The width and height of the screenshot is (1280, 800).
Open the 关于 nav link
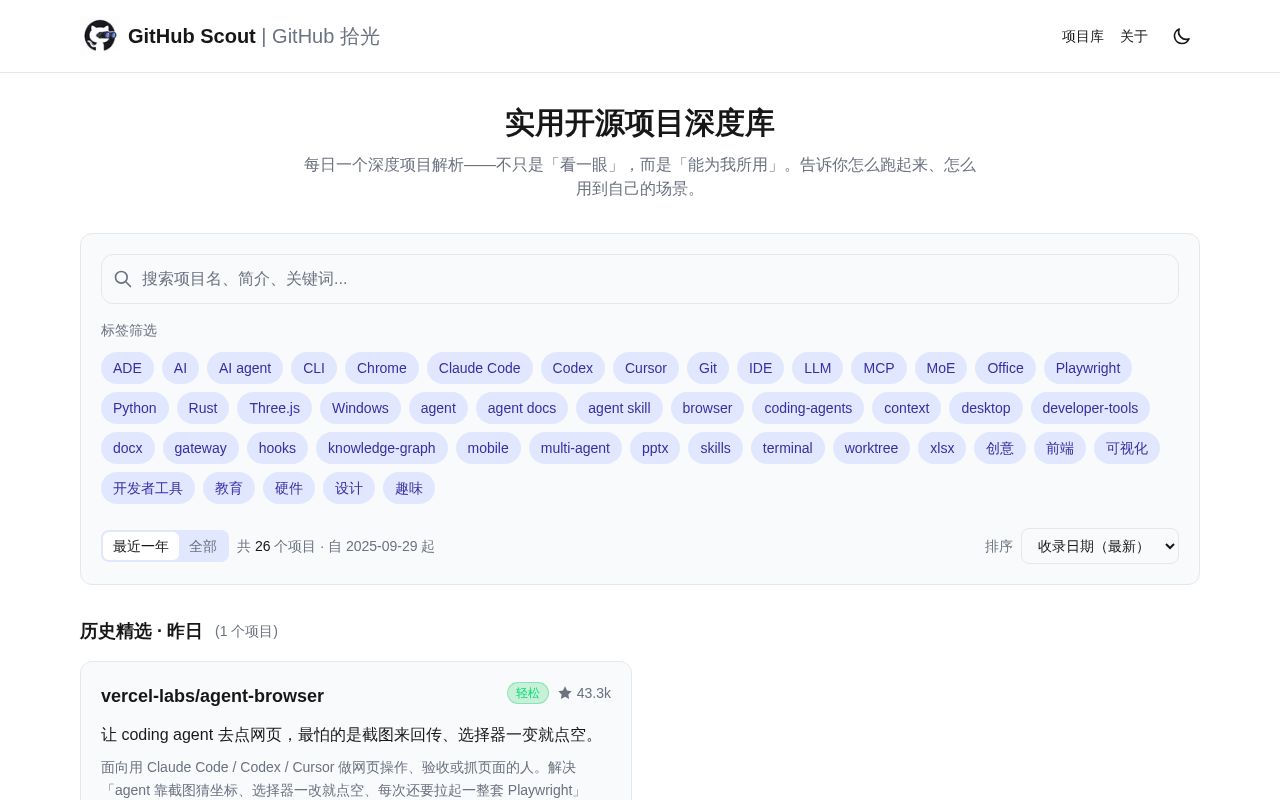pos(1134,36)
